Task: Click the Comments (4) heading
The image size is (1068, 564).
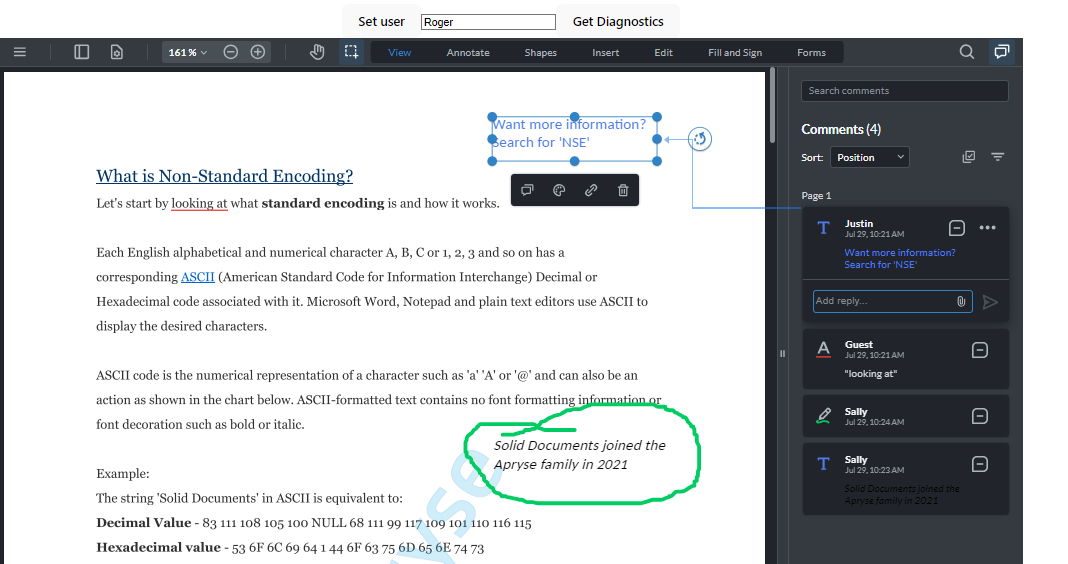Action: pyautogui.click(x=841, y=129)
